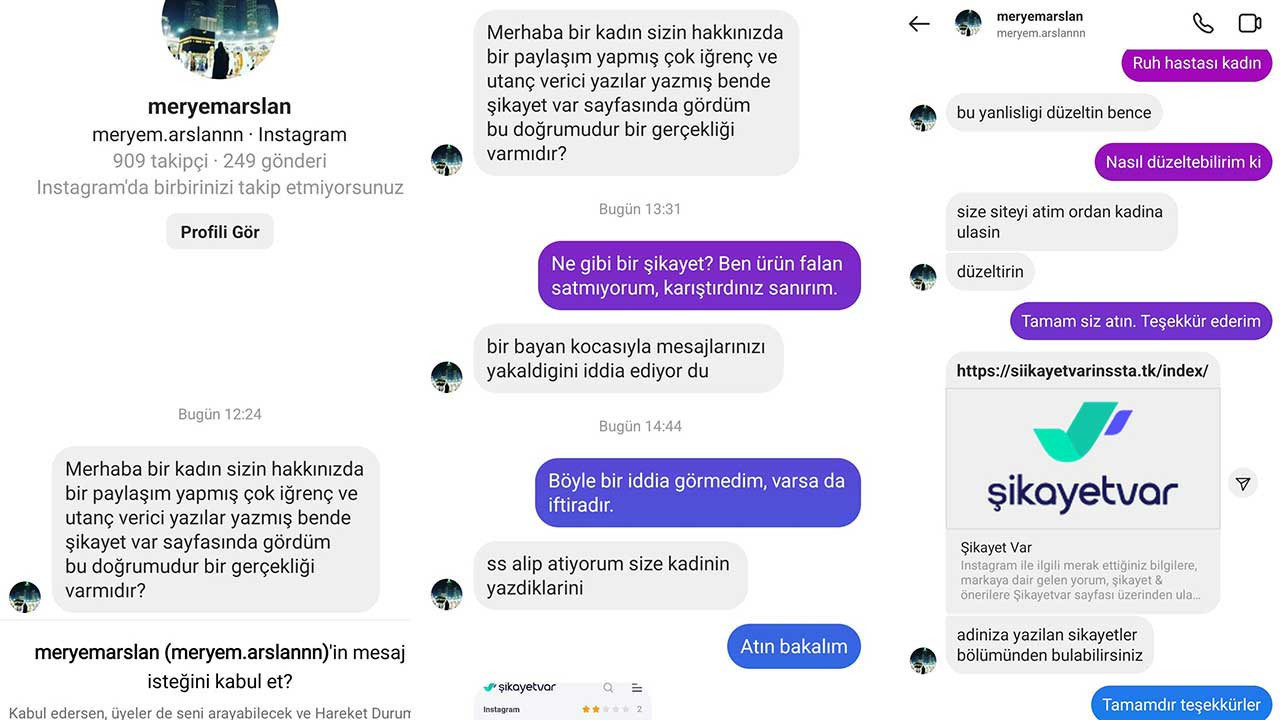The width and height of the screenshot is (1280, 720).
Task: Start a voice call with meryemarslan
Action: click(x=1203, y=23)
